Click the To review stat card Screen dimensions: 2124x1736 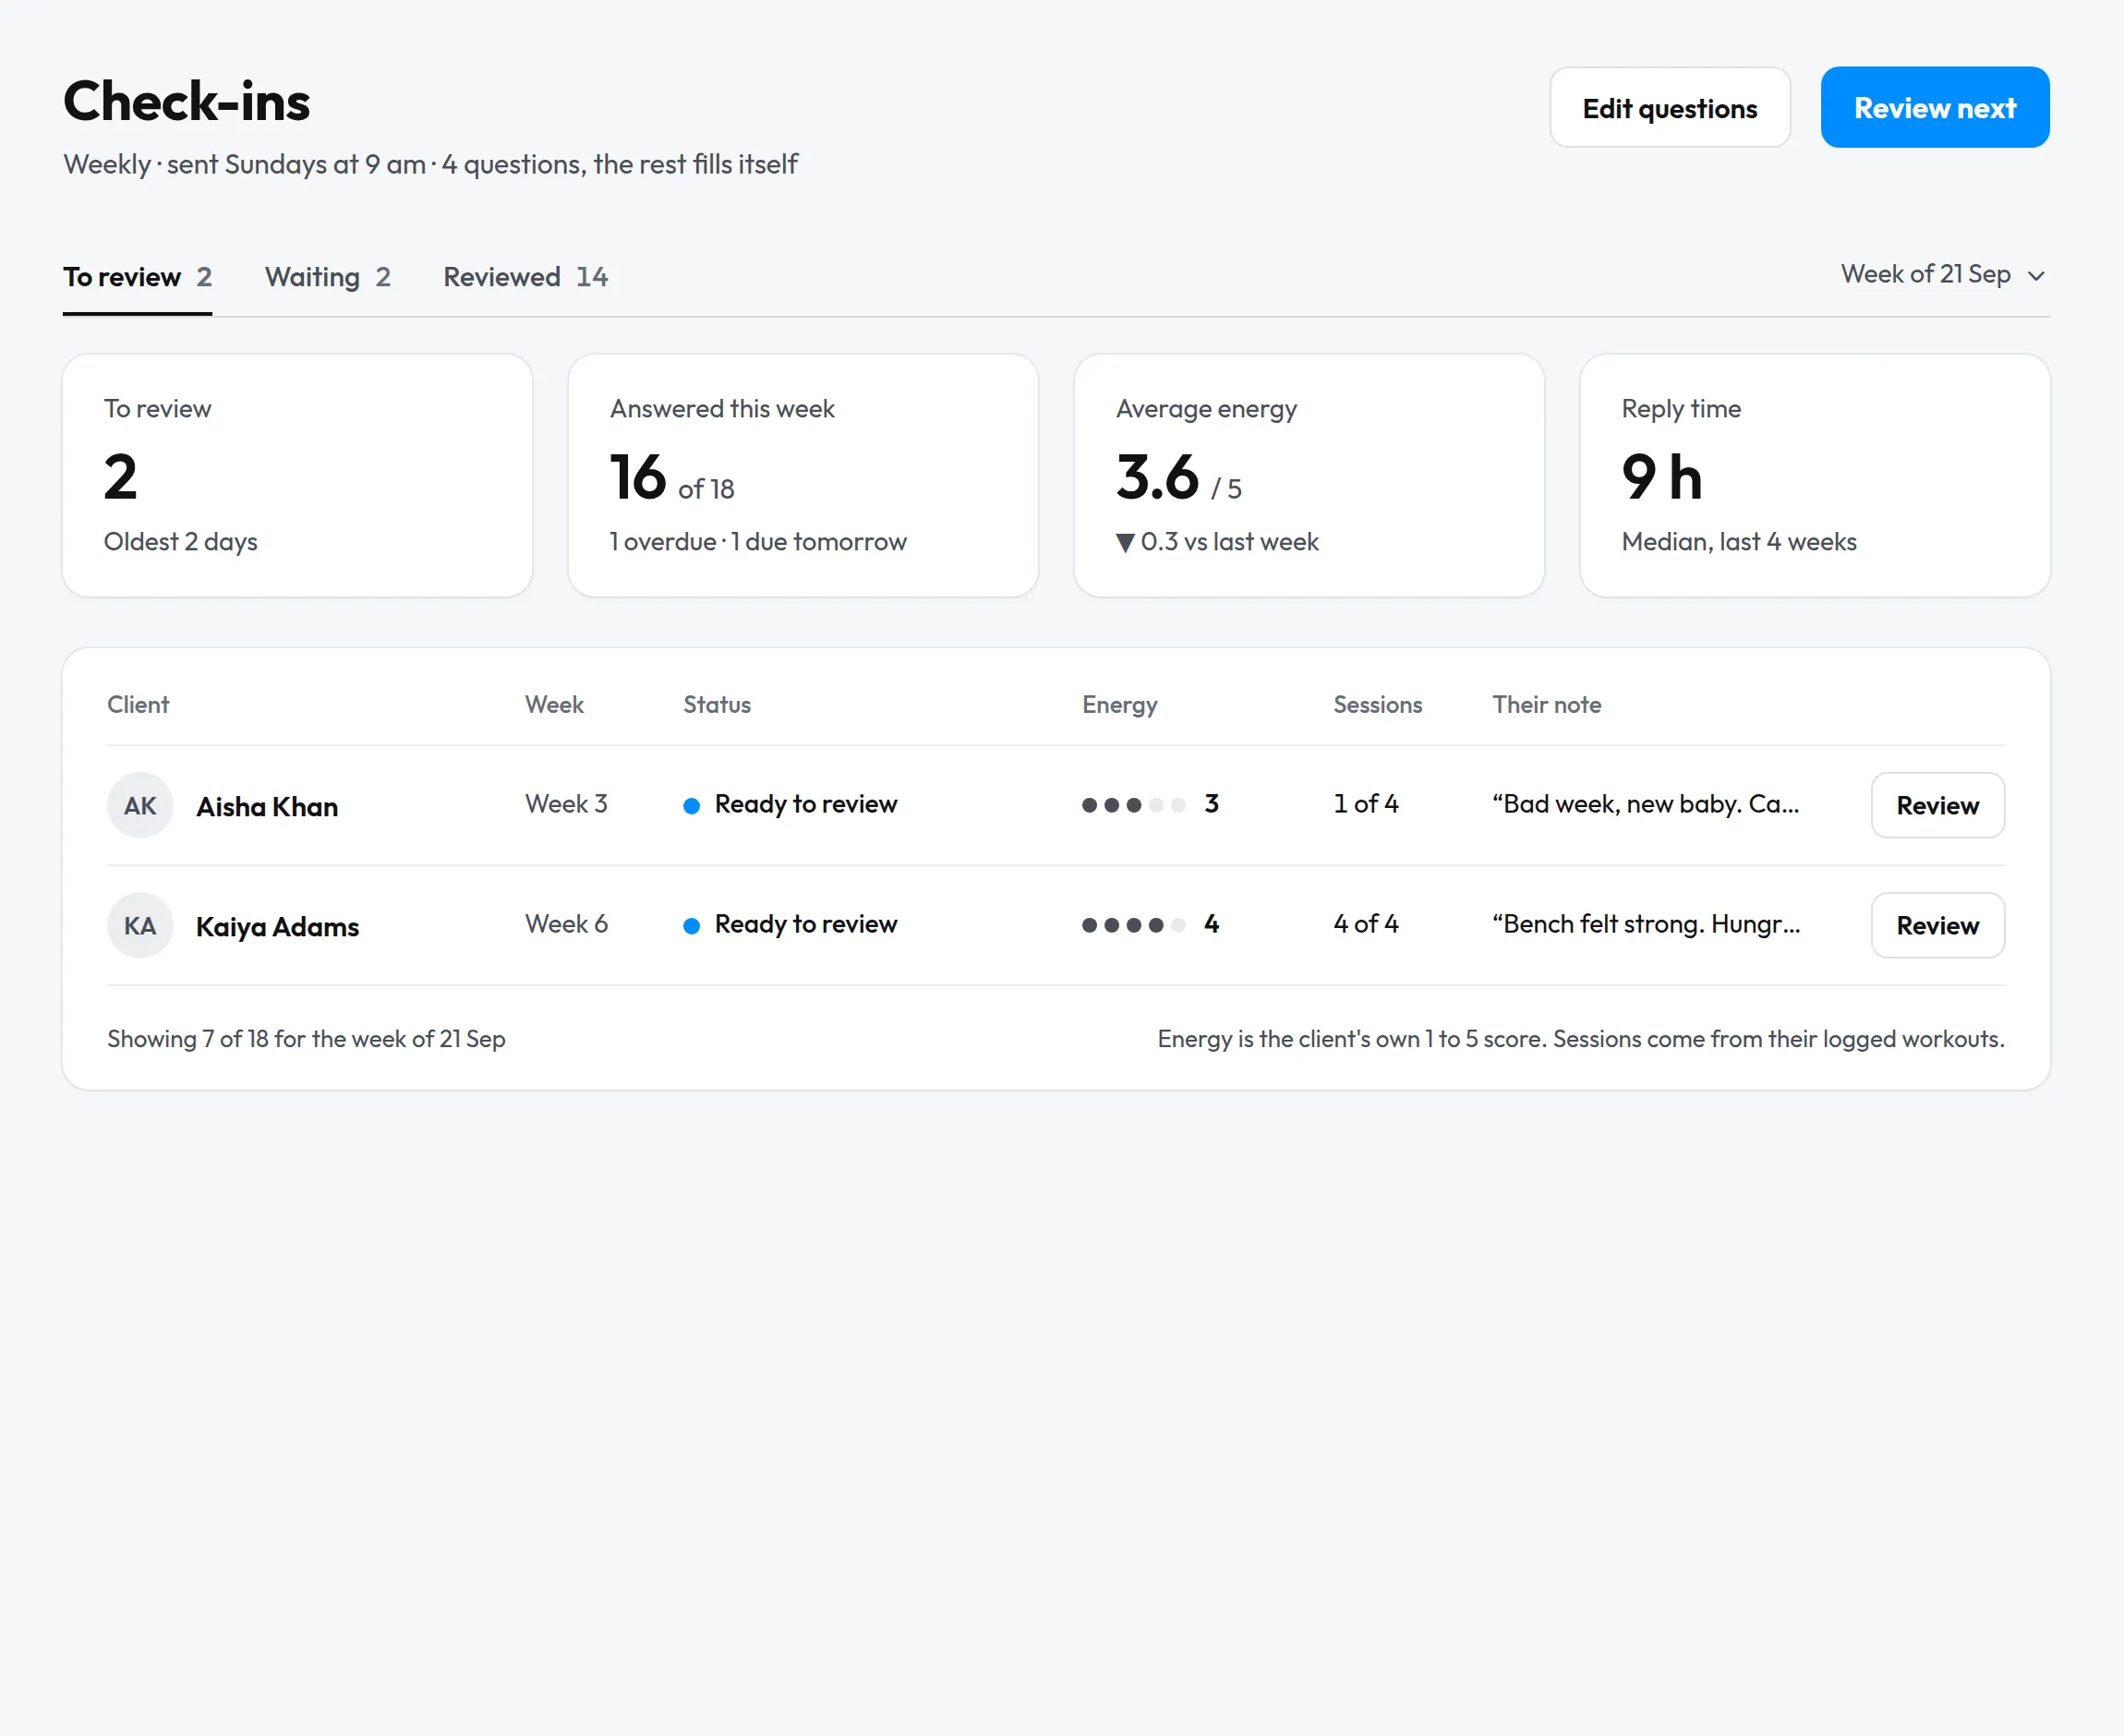coord(297,475)
